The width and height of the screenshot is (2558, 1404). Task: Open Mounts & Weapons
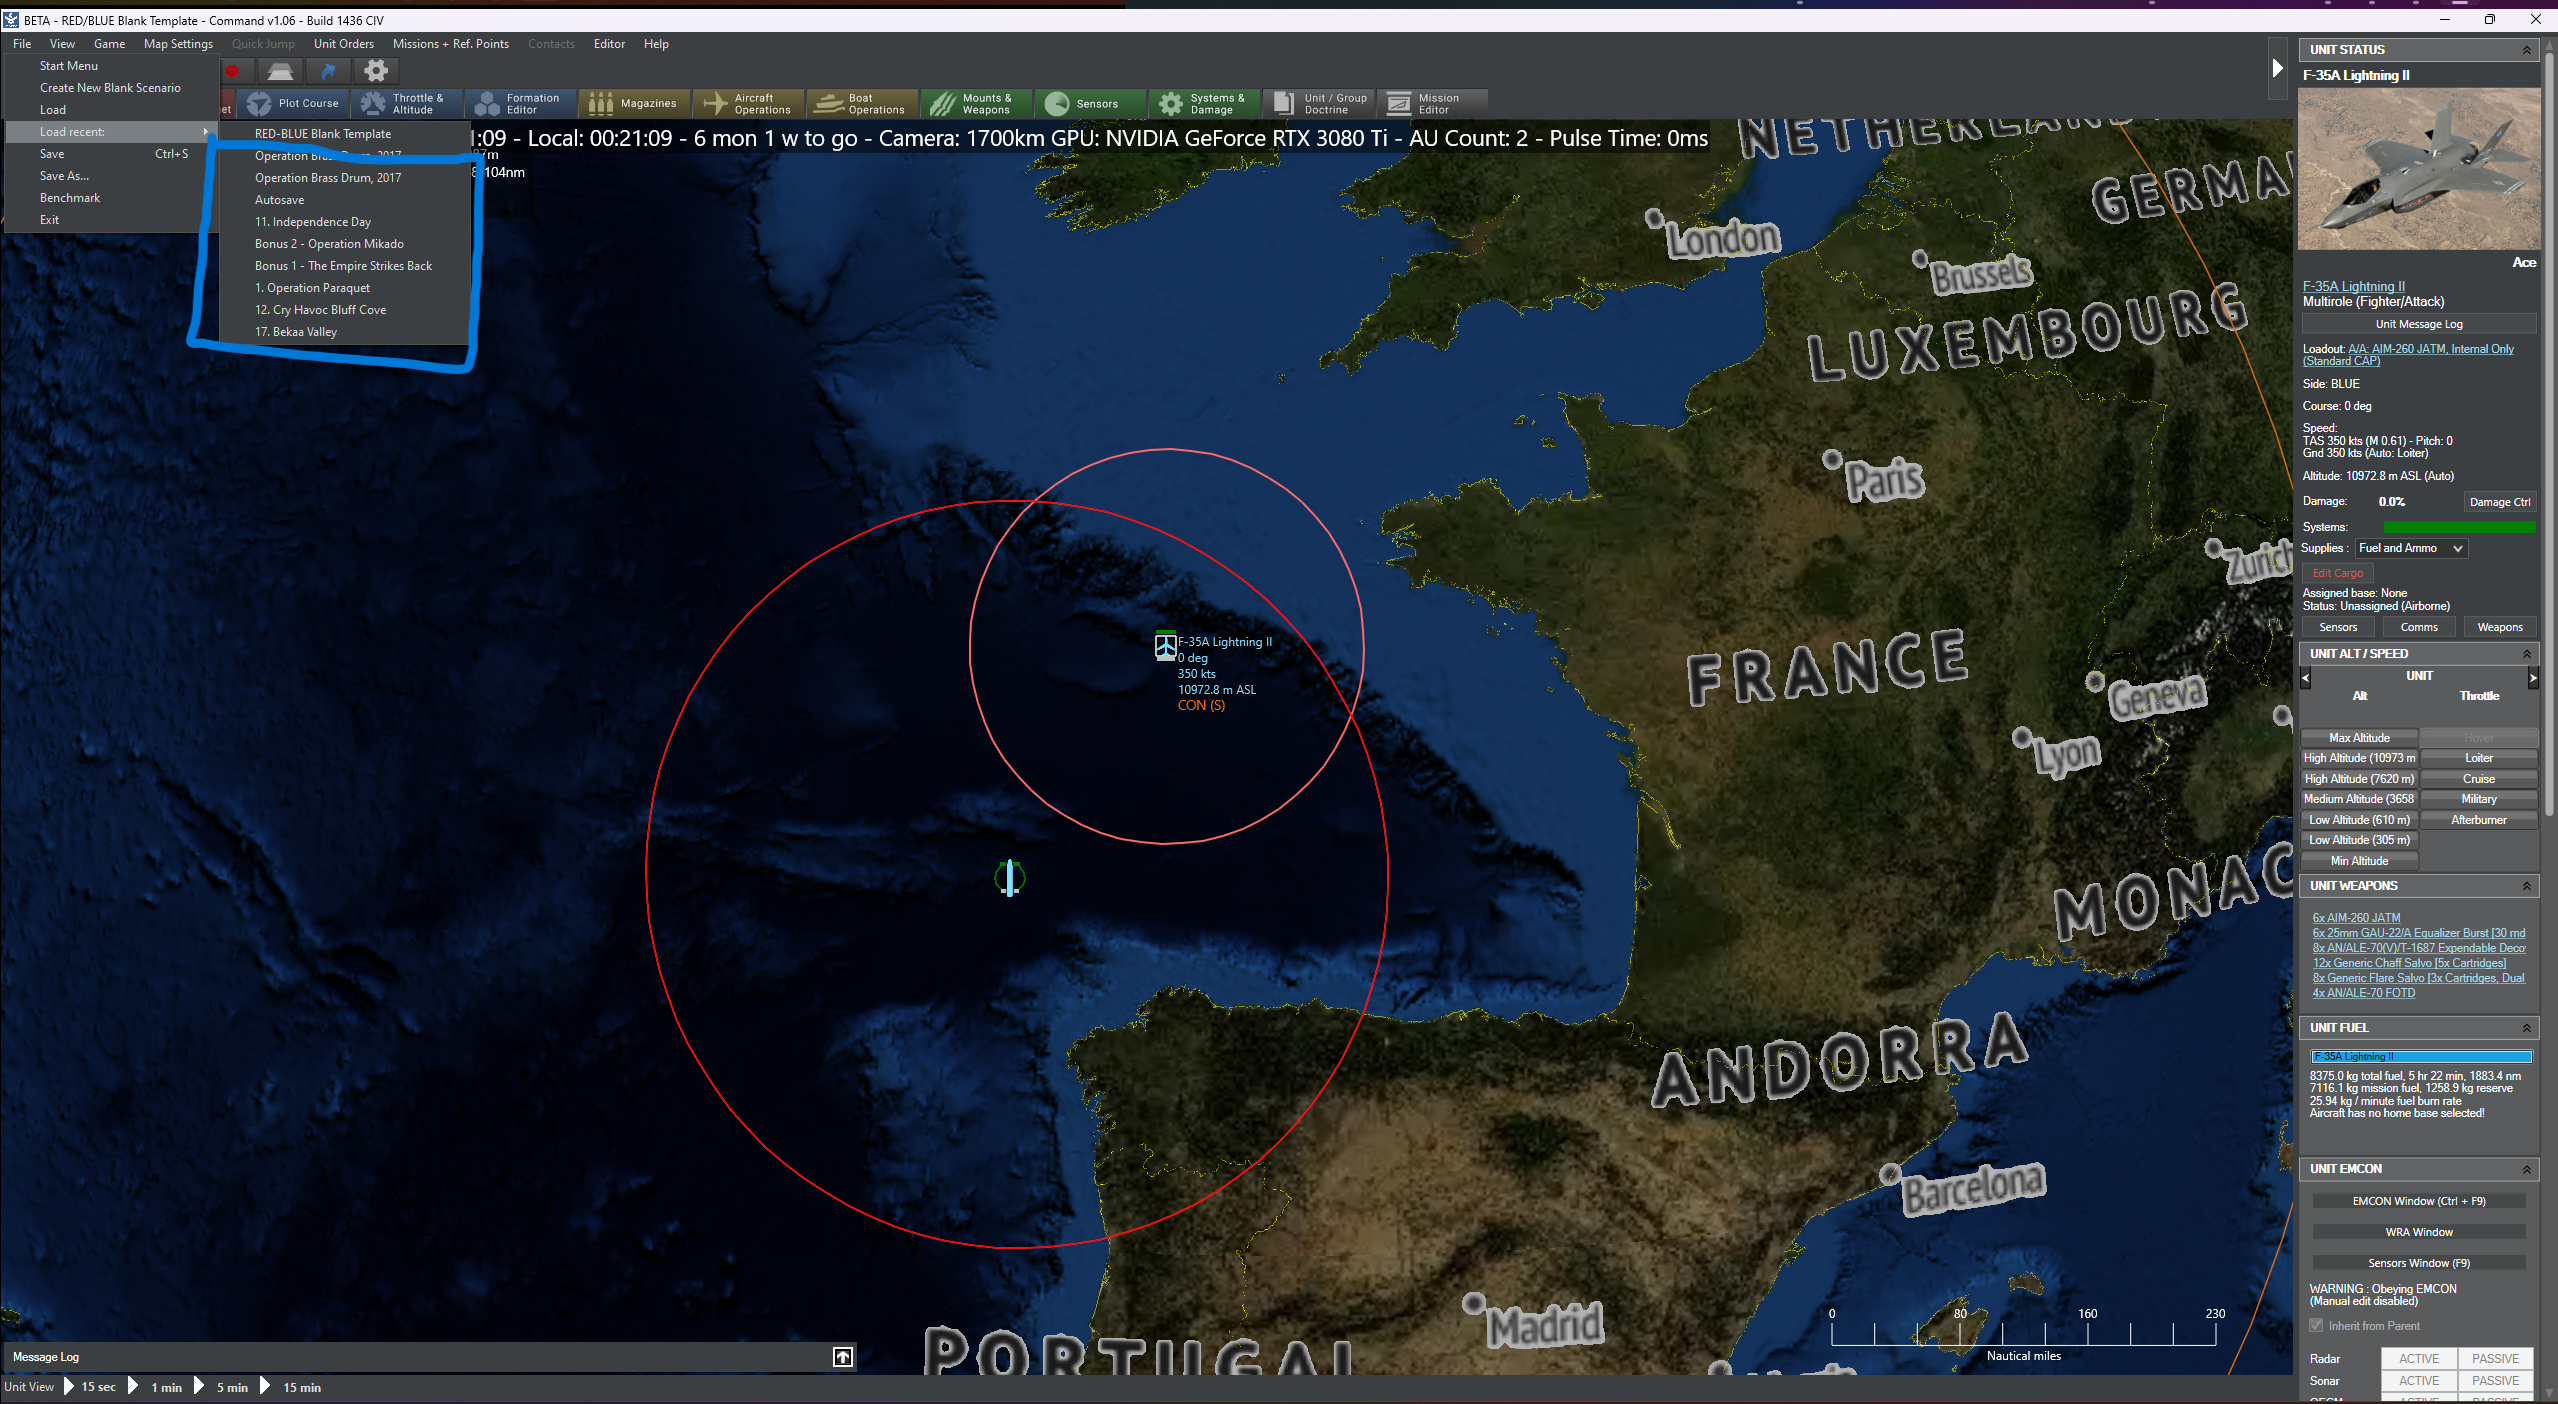[x=977, y=103]
